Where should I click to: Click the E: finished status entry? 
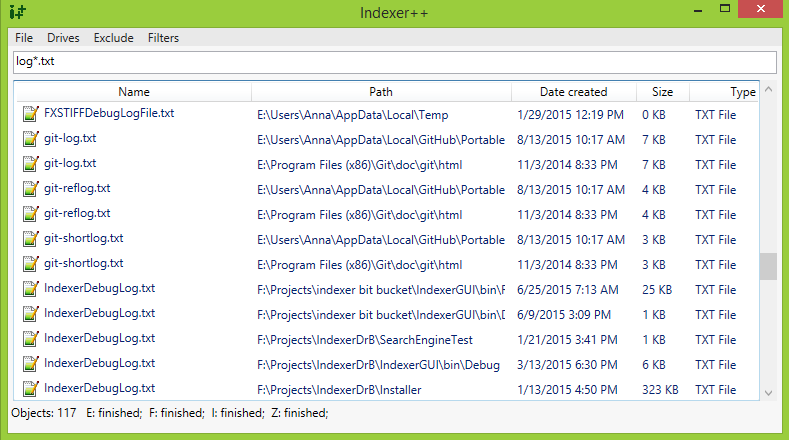tap(114, 413)
